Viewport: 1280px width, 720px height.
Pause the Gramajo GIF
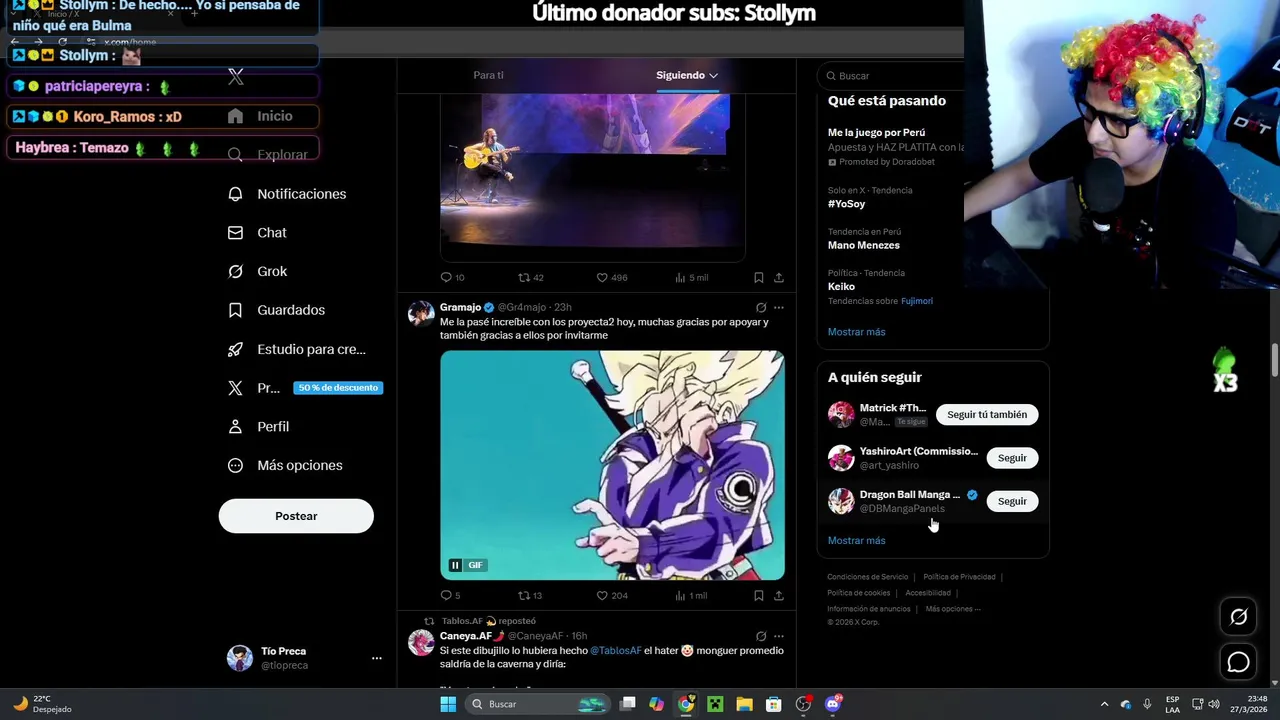(455, 565)
